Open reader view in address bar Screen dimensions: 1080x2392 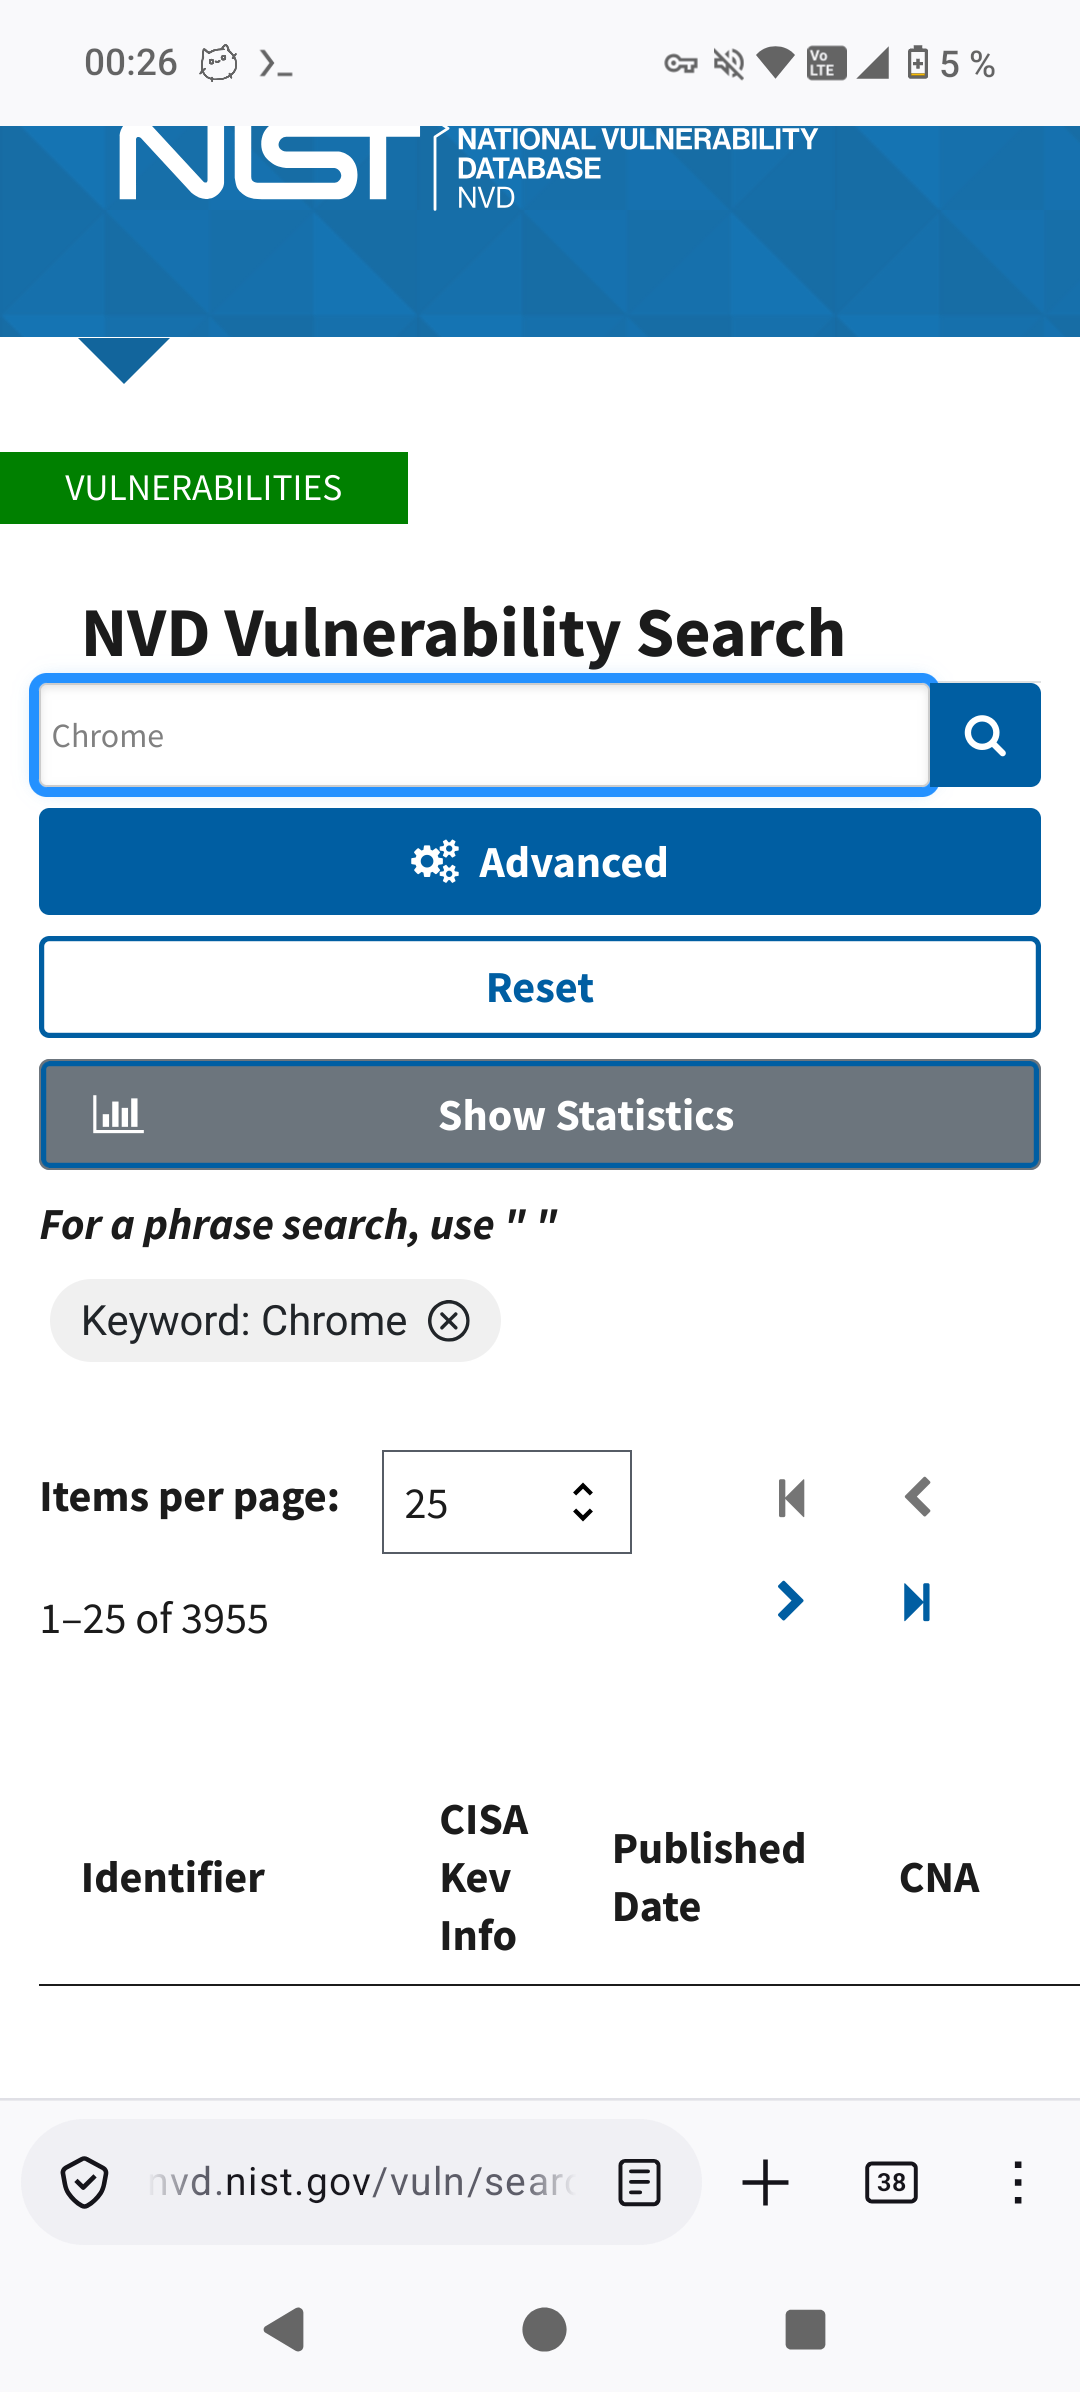pos(639,2182)
